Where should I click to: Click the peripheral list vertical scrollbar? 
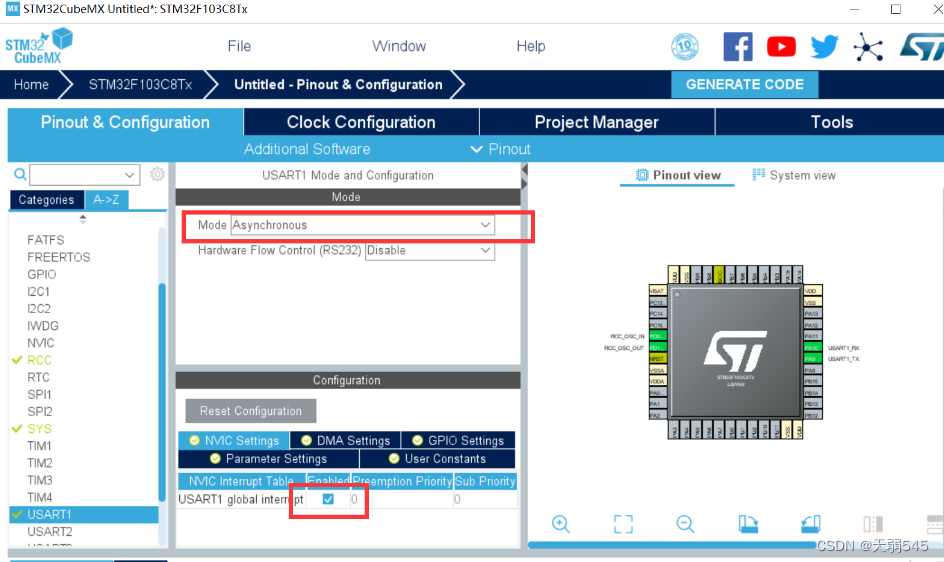pos(162,392)
